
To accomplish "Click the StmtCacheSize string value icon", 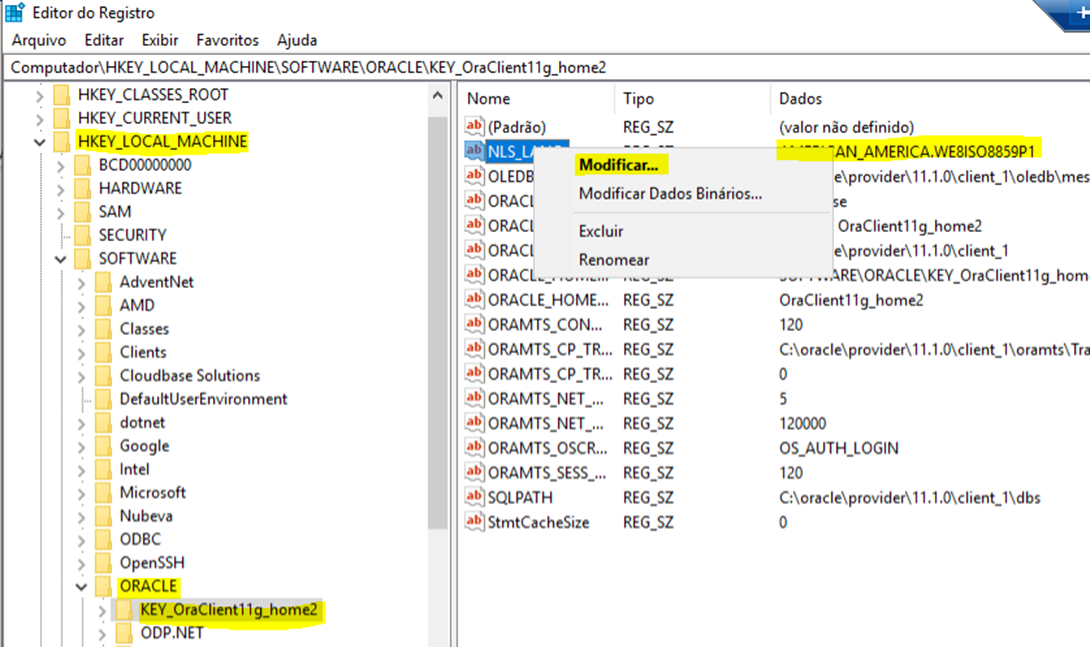I will tap(474, 521).
